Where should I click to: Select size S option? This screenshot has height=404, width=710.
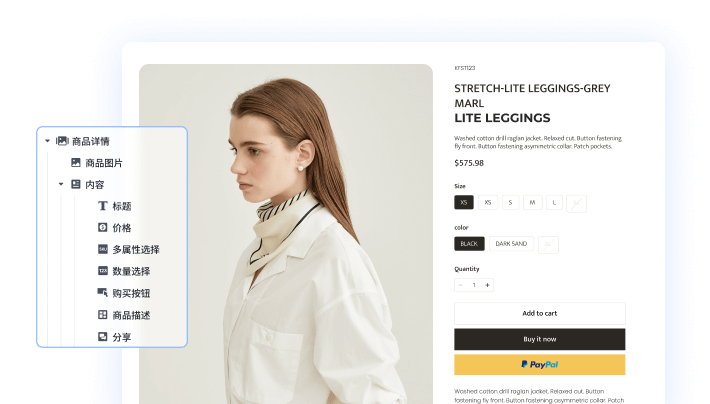click(510, 202)
